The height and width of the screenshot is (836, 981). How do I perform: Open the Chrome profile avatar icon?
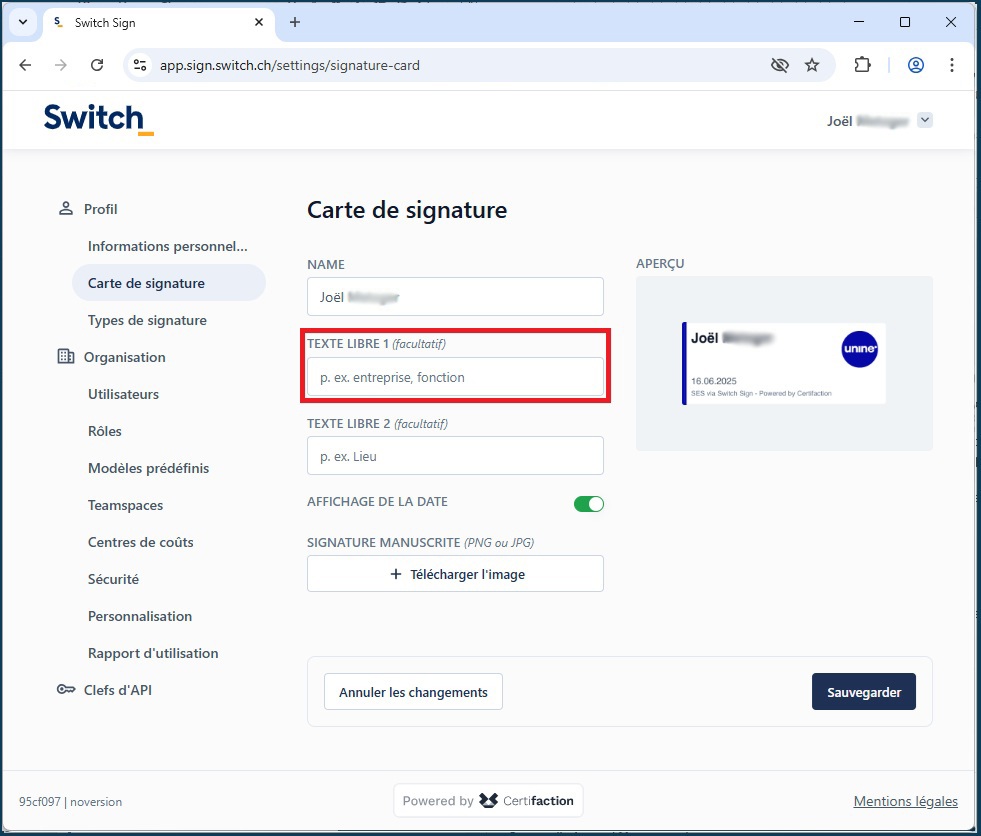pos(915,65)
